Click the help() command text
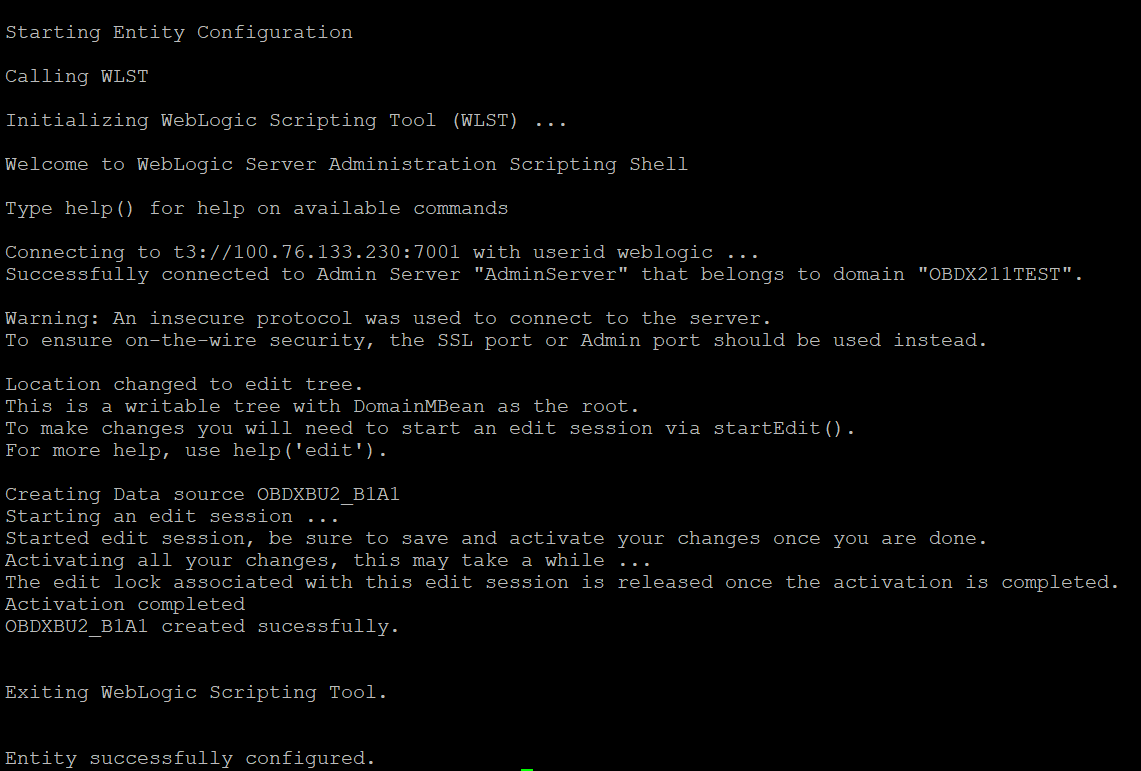 point(101,208)
